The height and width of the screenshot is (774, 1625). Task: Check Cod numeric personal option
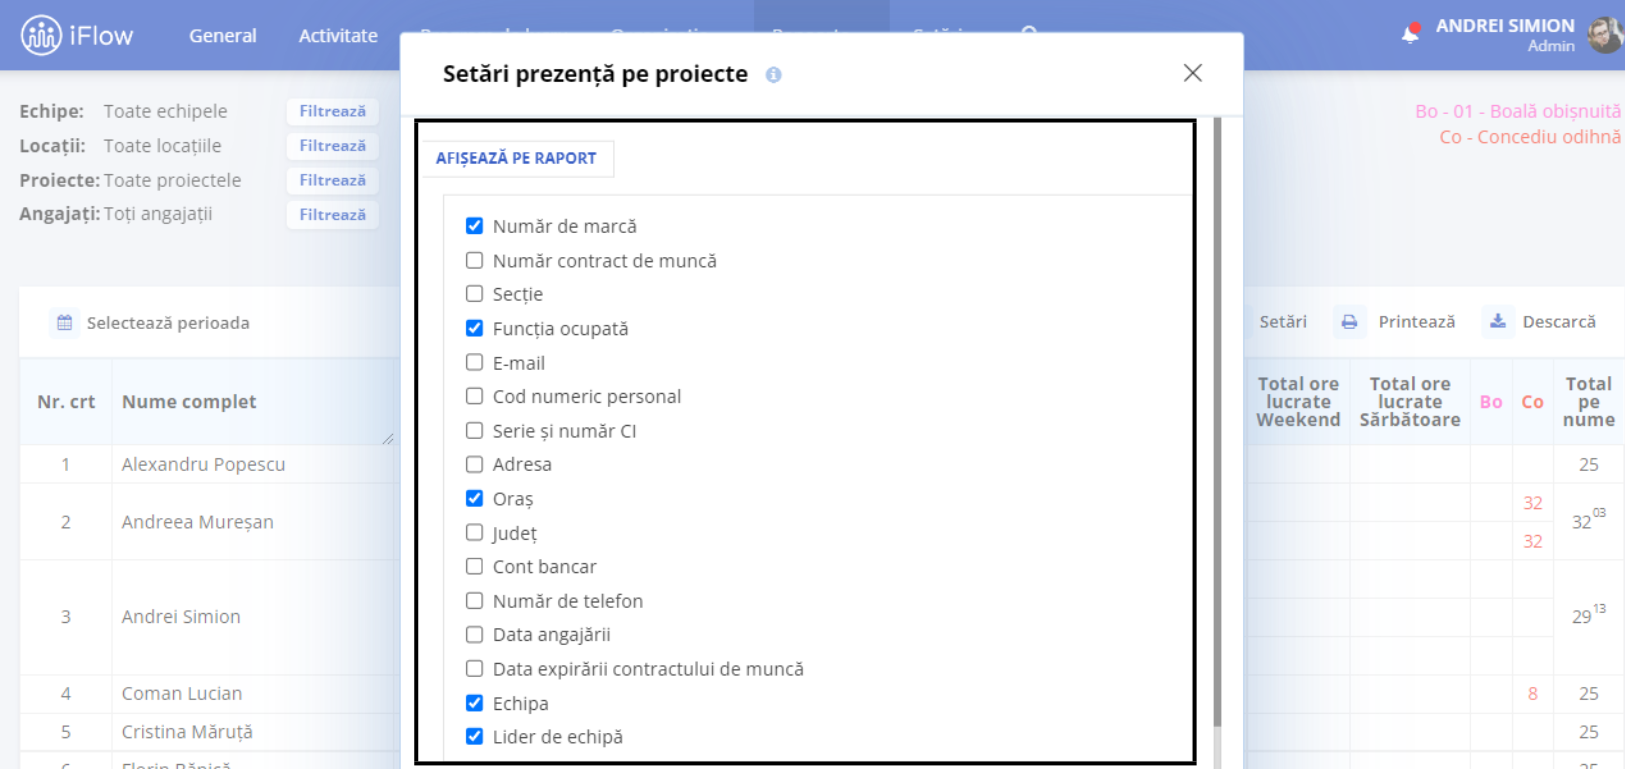pyautogui.click(x=474, y=396)
